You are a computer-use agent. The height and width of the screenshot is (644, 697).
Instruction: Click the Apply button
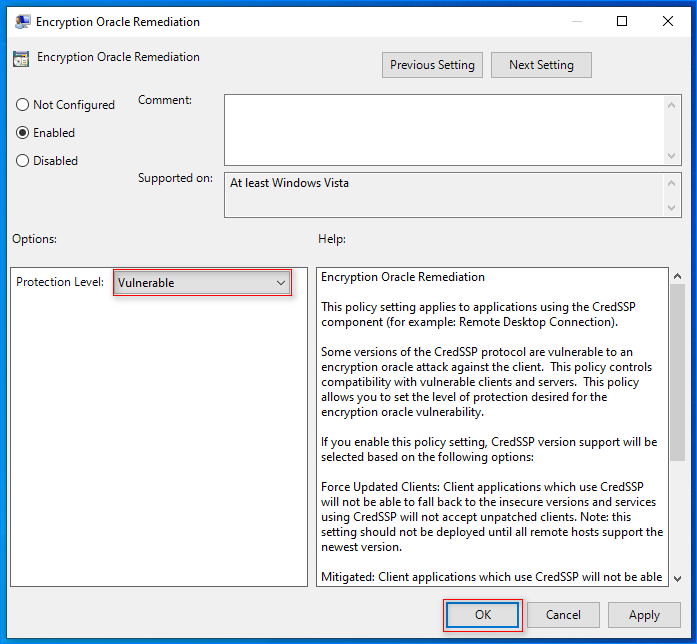(644, 615)
